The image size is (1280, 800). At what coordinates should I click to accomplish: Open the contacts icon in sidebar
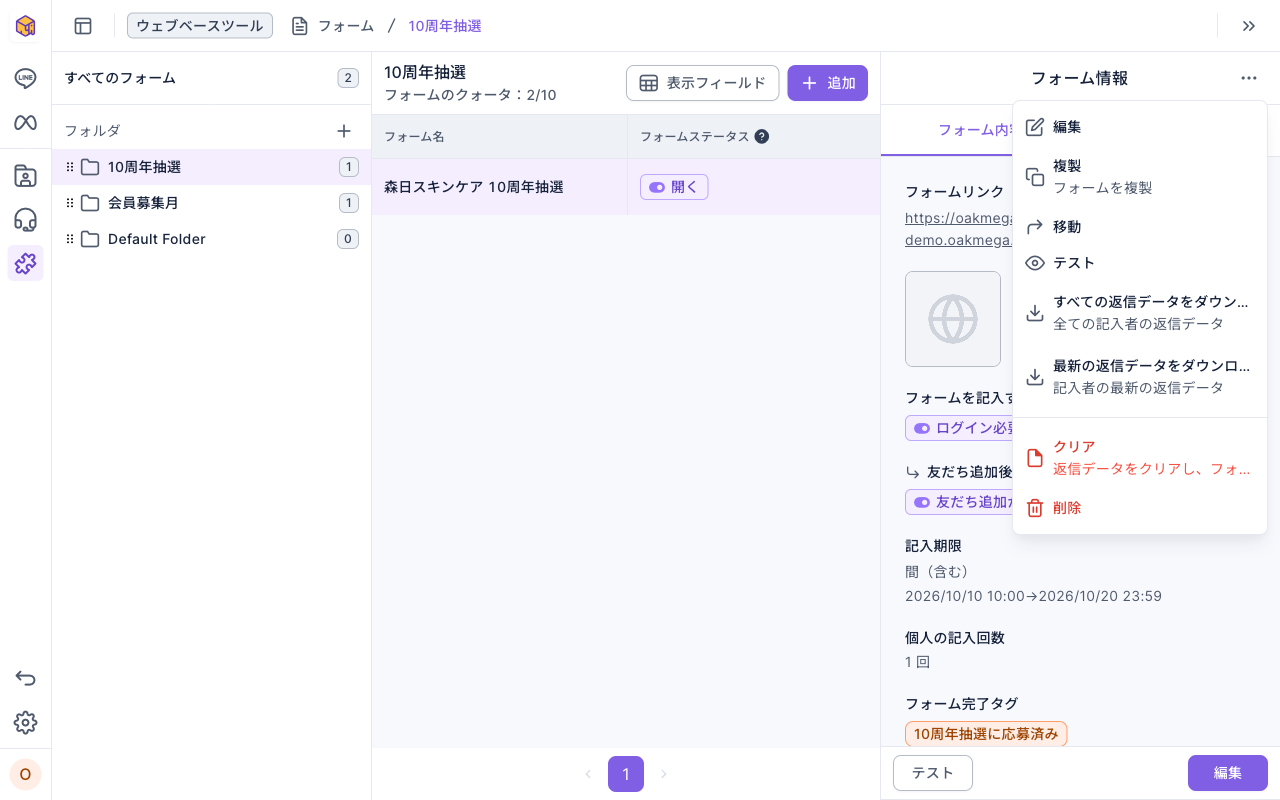coord(25,176)
